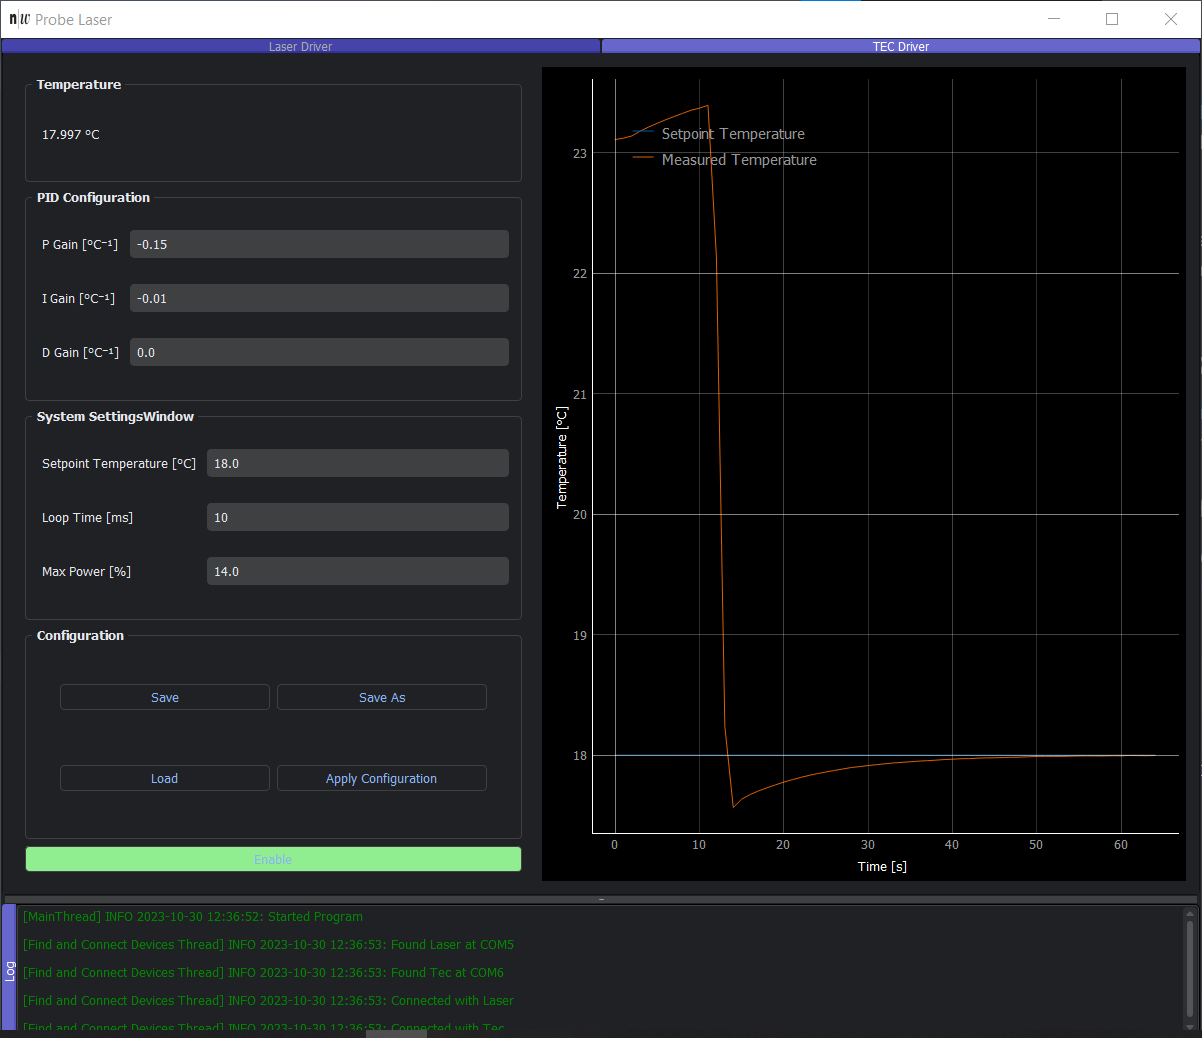Click the PID Configuration group title
The image size is (1202, 1038).
coord(93,197)
